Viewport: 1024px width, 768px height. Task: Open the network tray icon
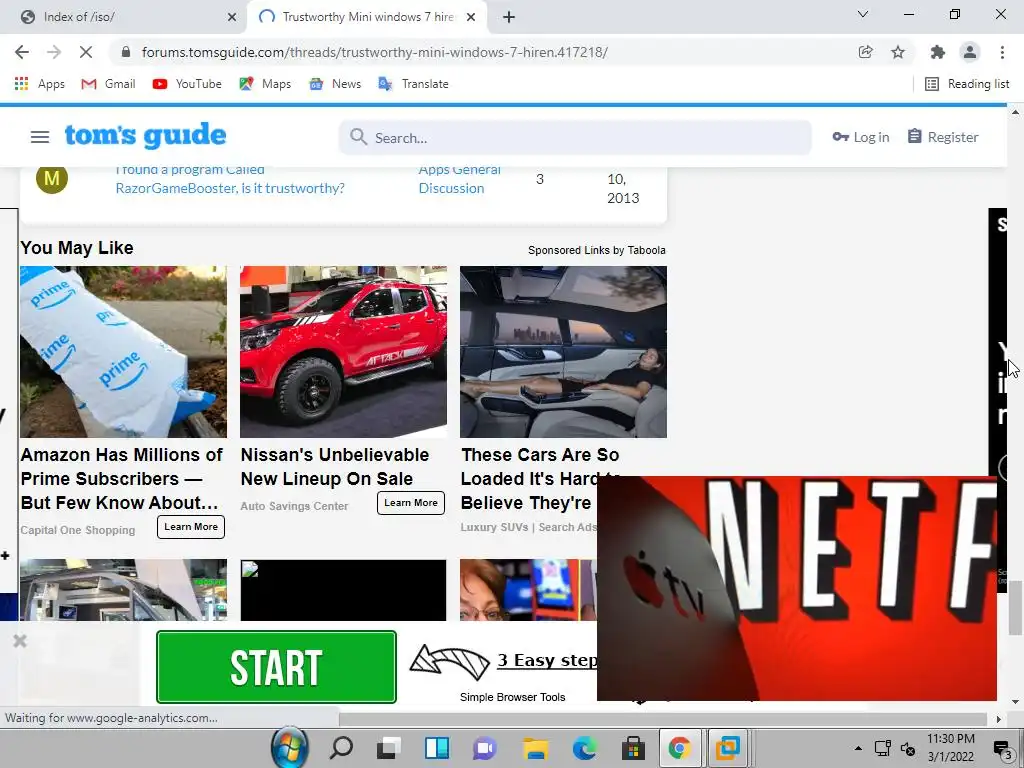click(883, 748)
